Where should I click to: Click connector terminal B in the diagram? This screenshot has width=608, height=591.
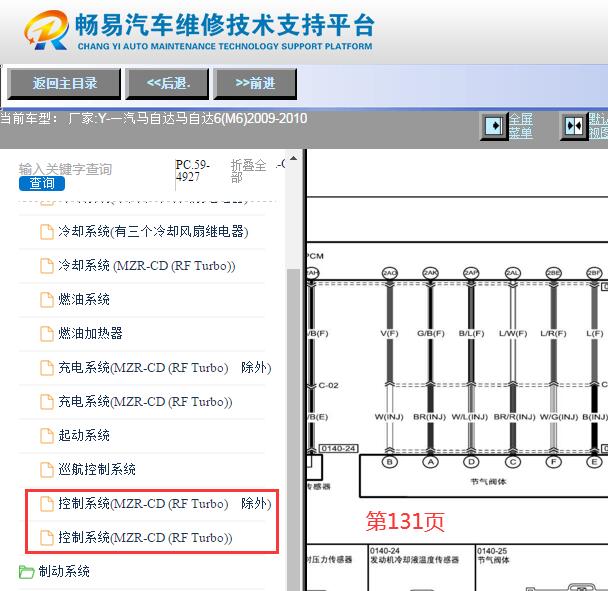point(390,462)
